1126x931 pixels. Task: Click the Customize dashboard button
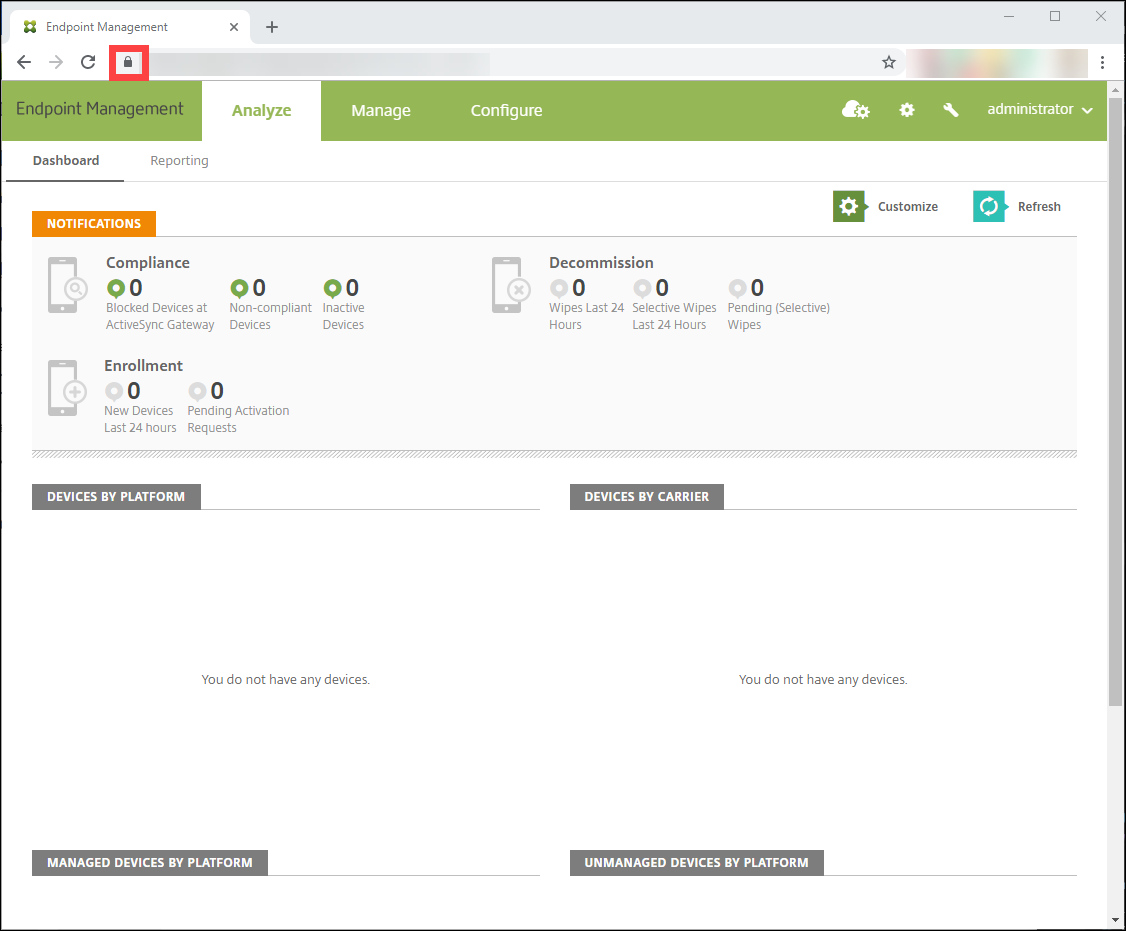[x=885, y=206]
